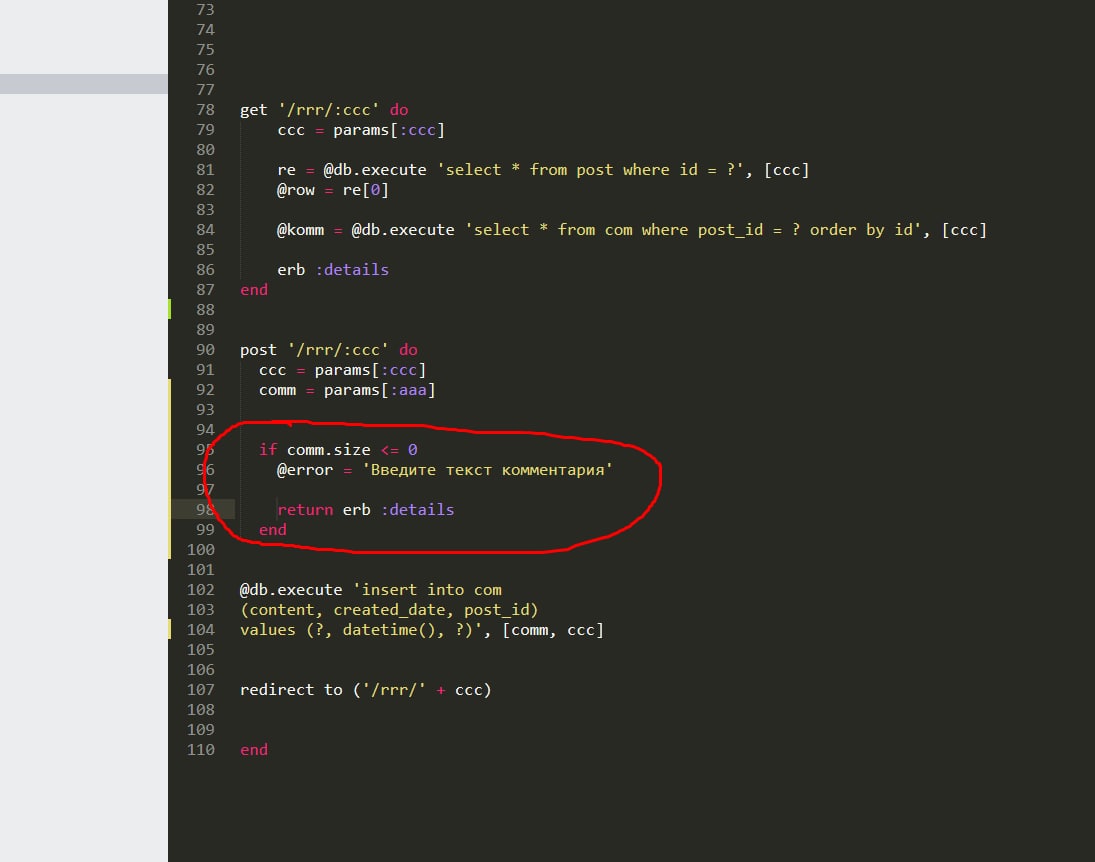This screenshot has height=862, width=1095.
Task: Click the "ccc = params[:ccc]" code on line 79
Action: 361,130
